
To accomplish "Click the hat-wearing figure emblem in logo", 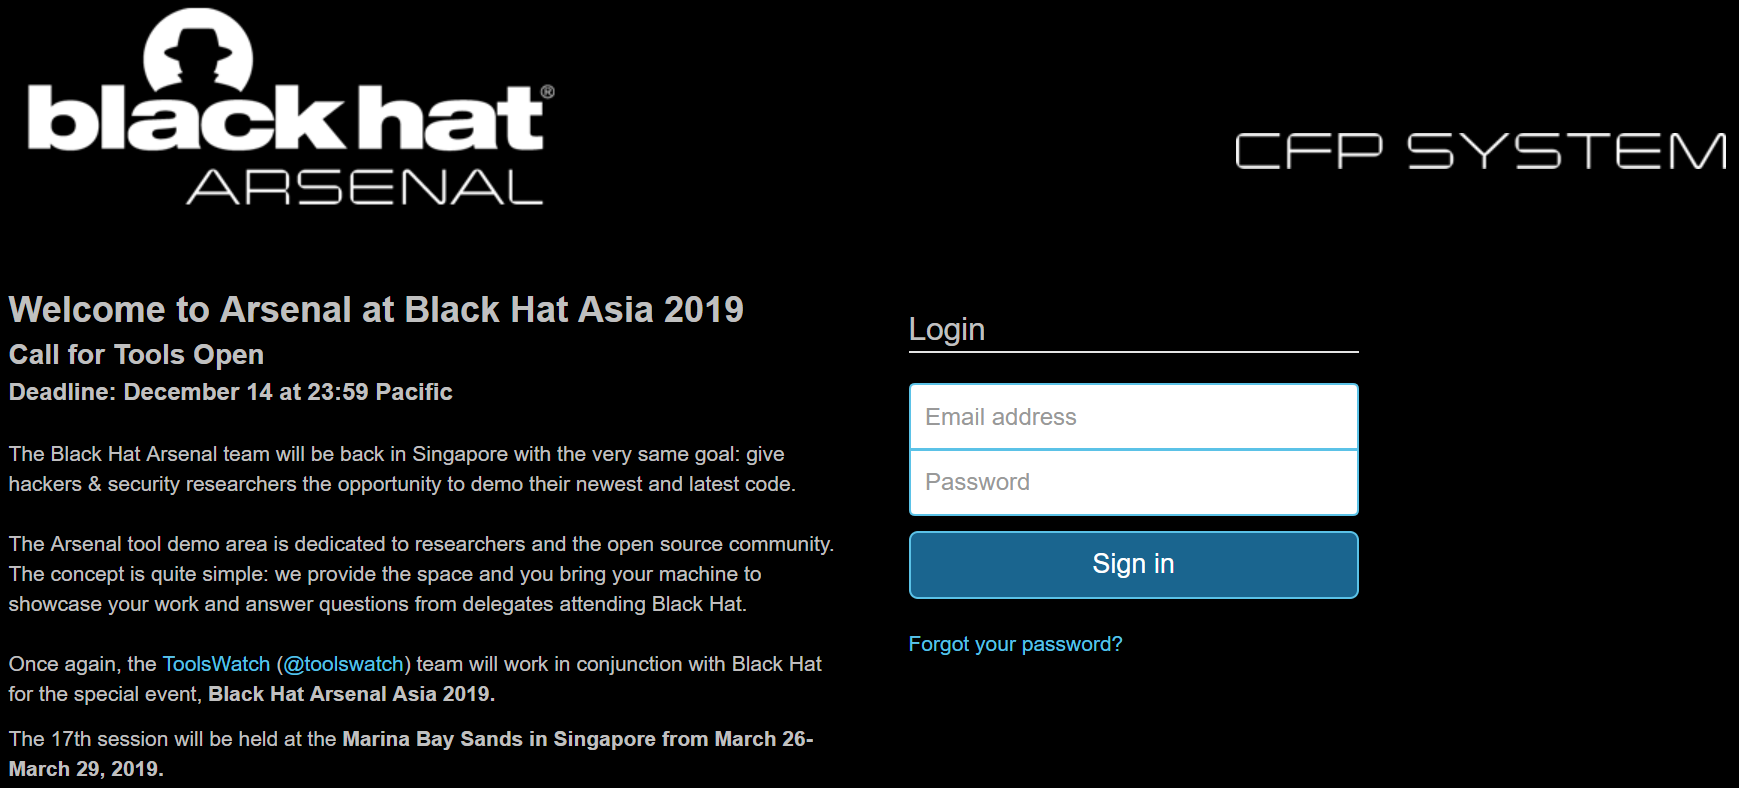I will tap(198, 50).
